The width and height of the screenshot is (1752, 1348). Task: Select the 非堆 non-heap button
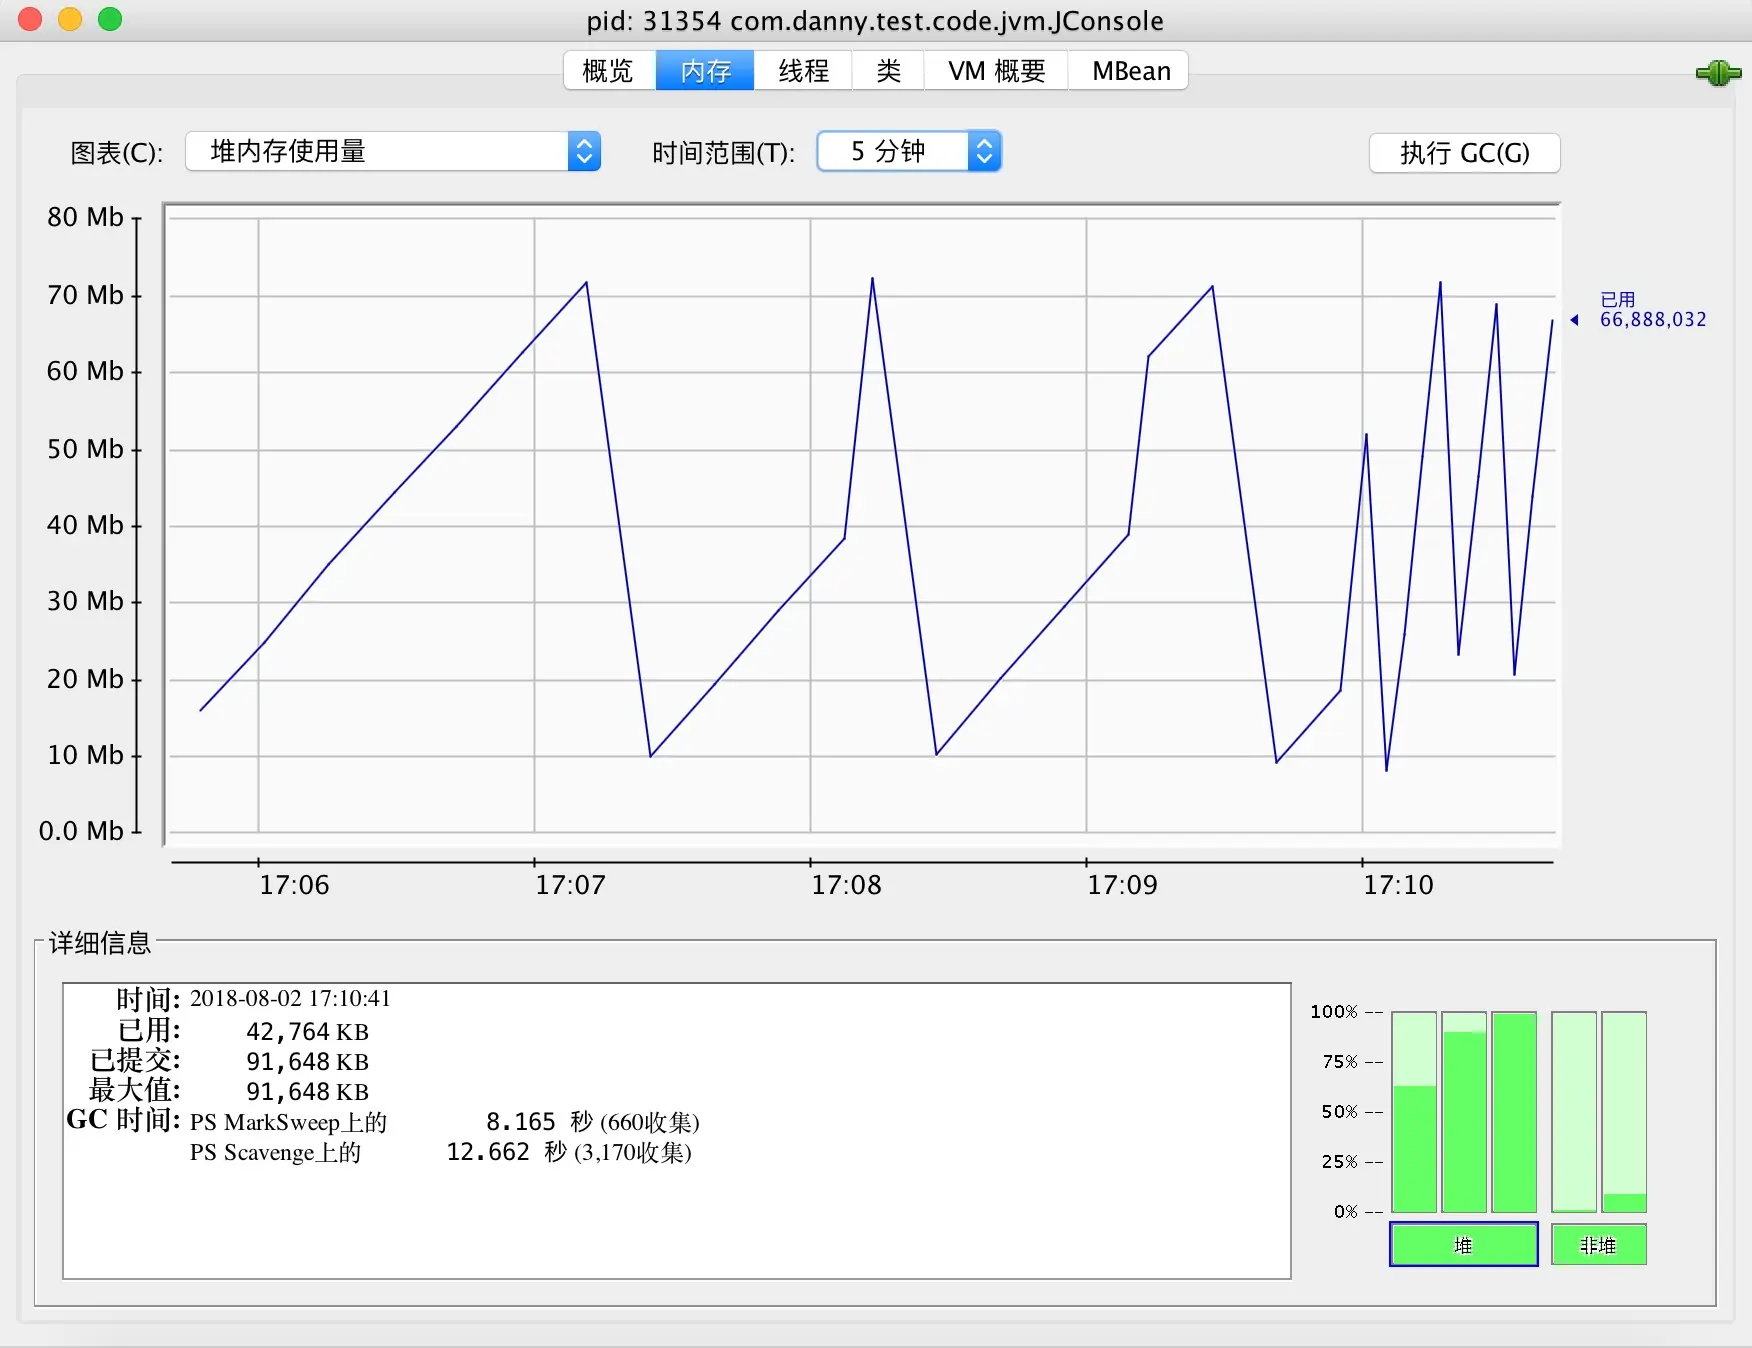[1598, 1245]
